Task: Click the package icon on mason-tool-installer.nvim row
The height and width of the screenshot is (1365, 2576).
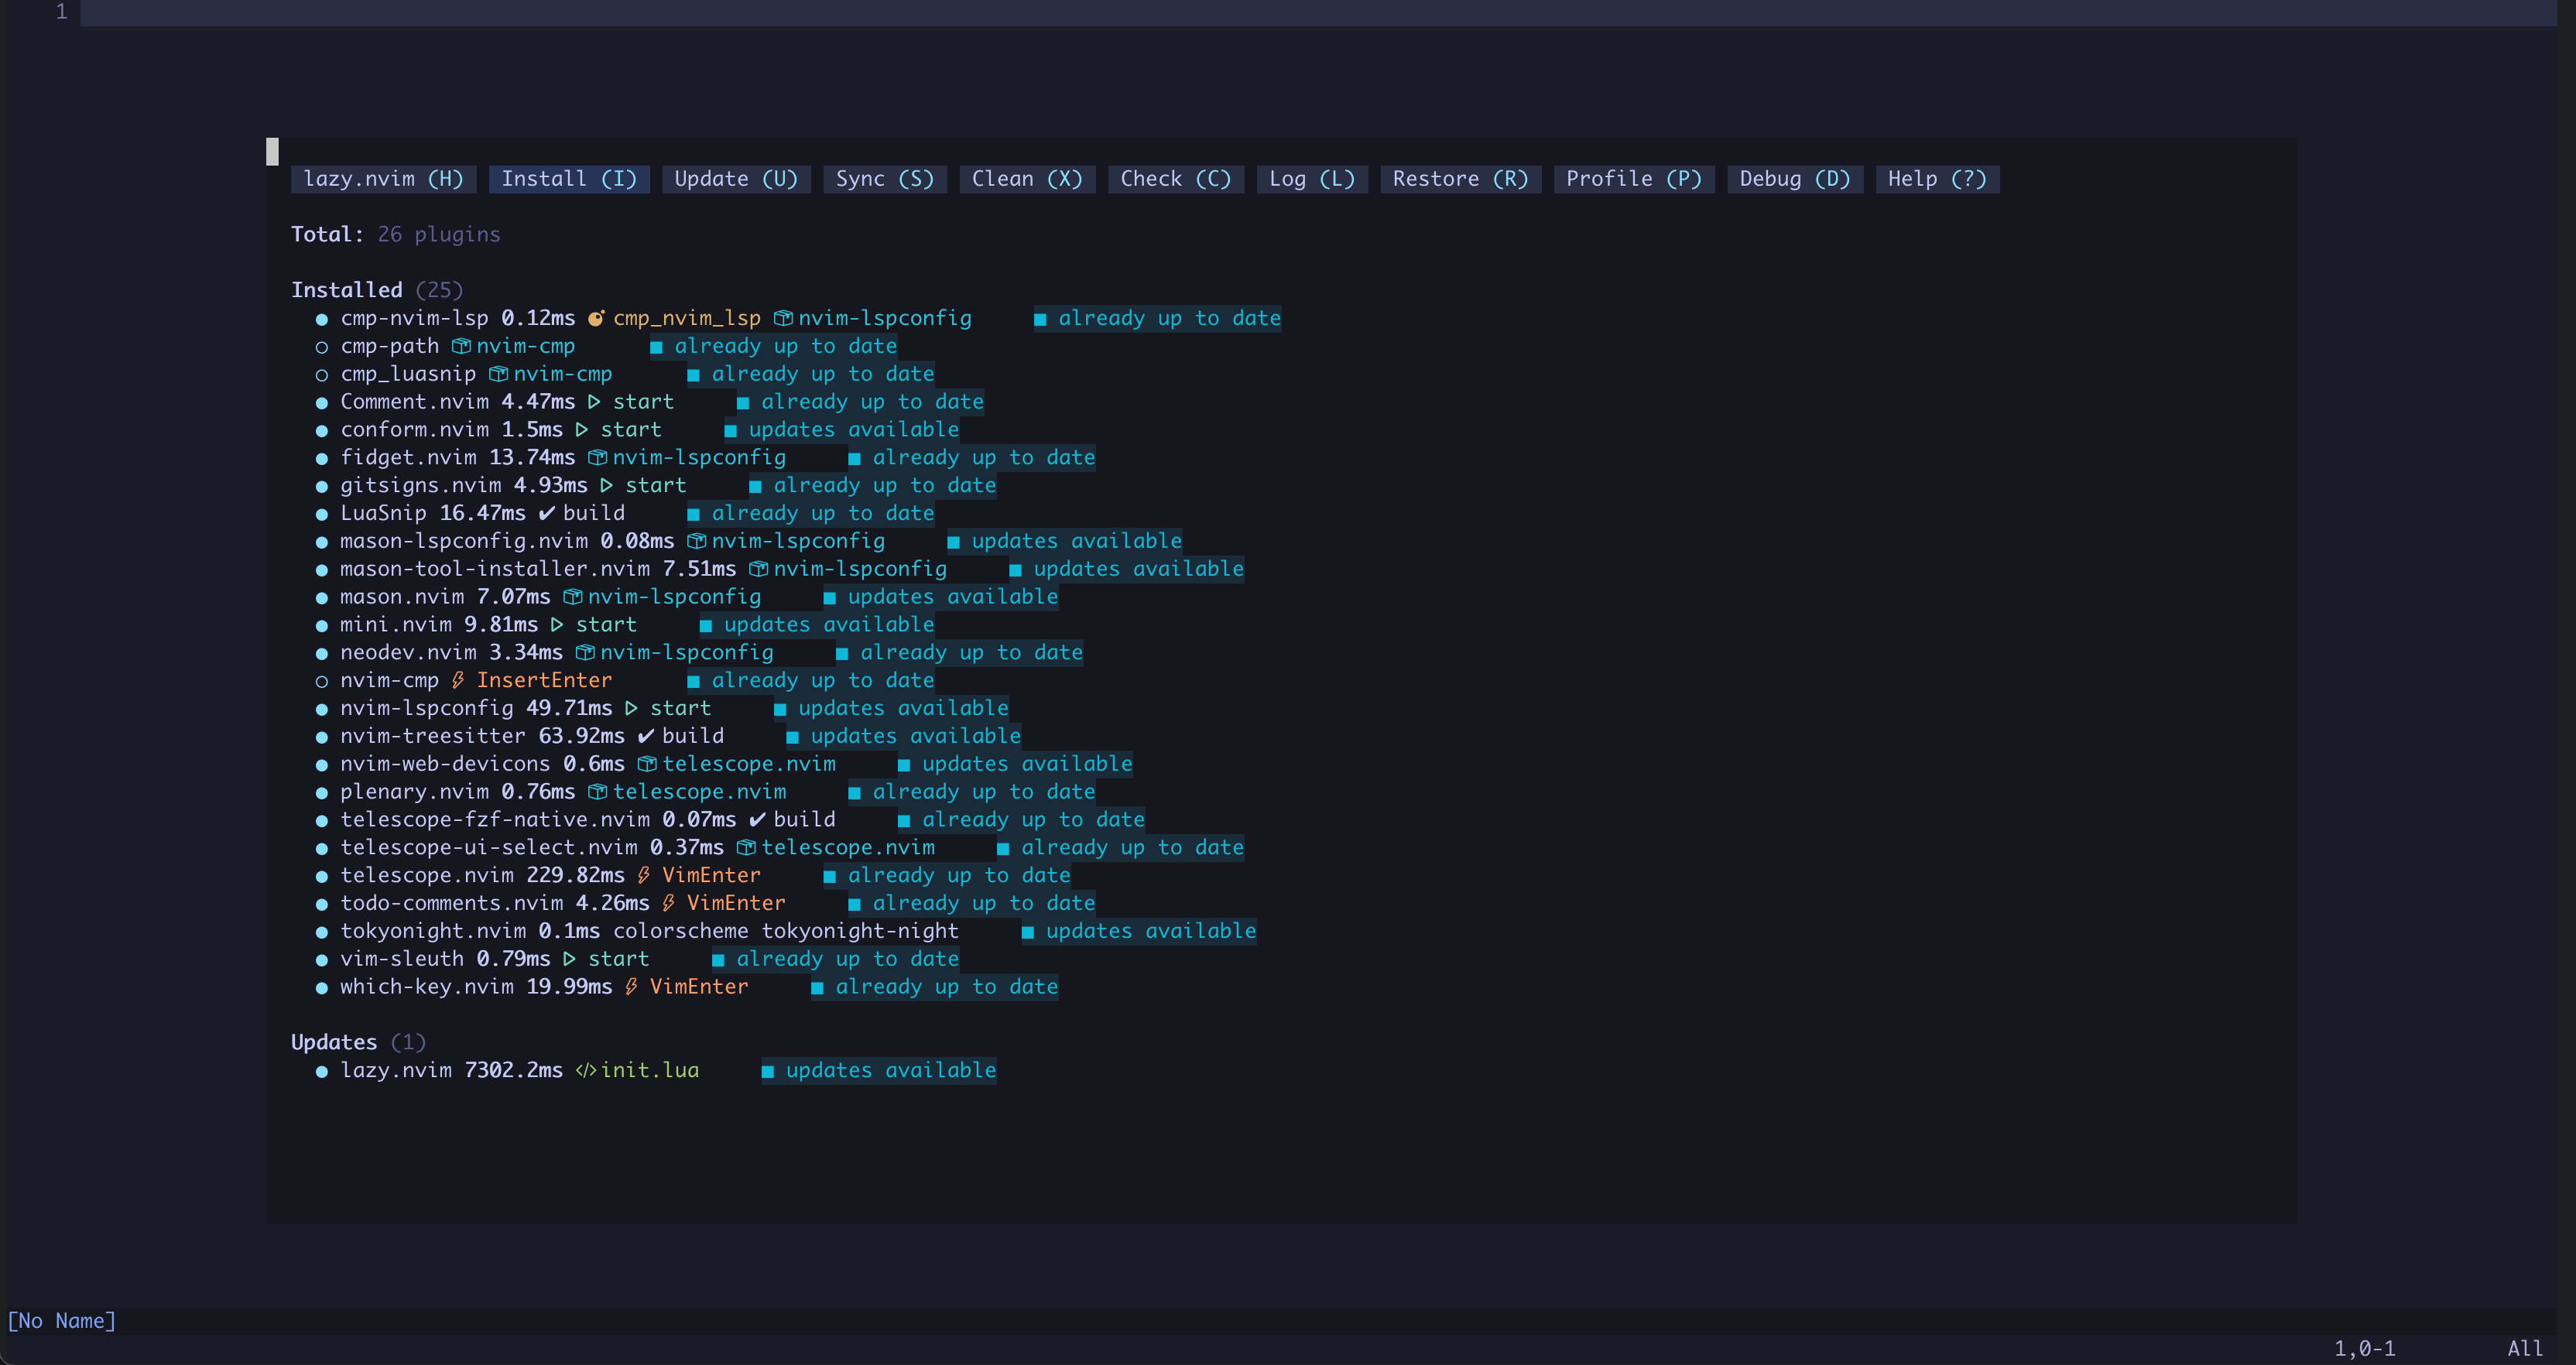Action: click(758, 569)
